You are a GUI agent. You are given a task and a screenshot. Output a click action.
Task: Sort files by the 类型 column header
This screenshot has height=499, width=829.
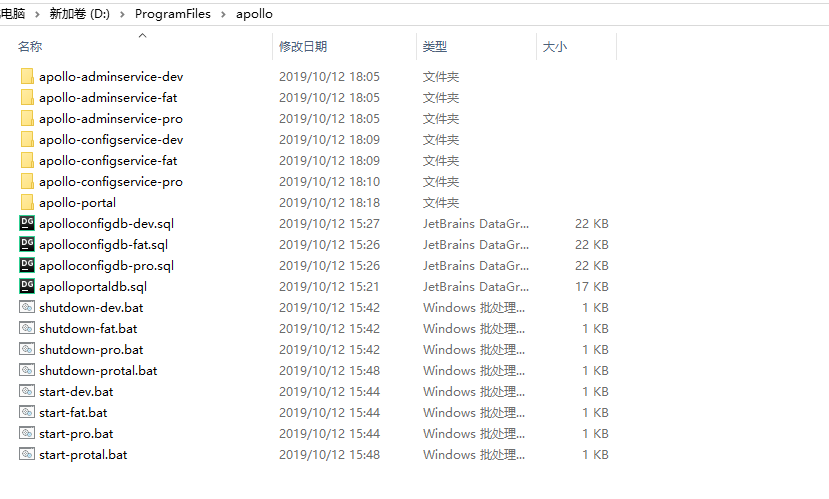(435, 47)
